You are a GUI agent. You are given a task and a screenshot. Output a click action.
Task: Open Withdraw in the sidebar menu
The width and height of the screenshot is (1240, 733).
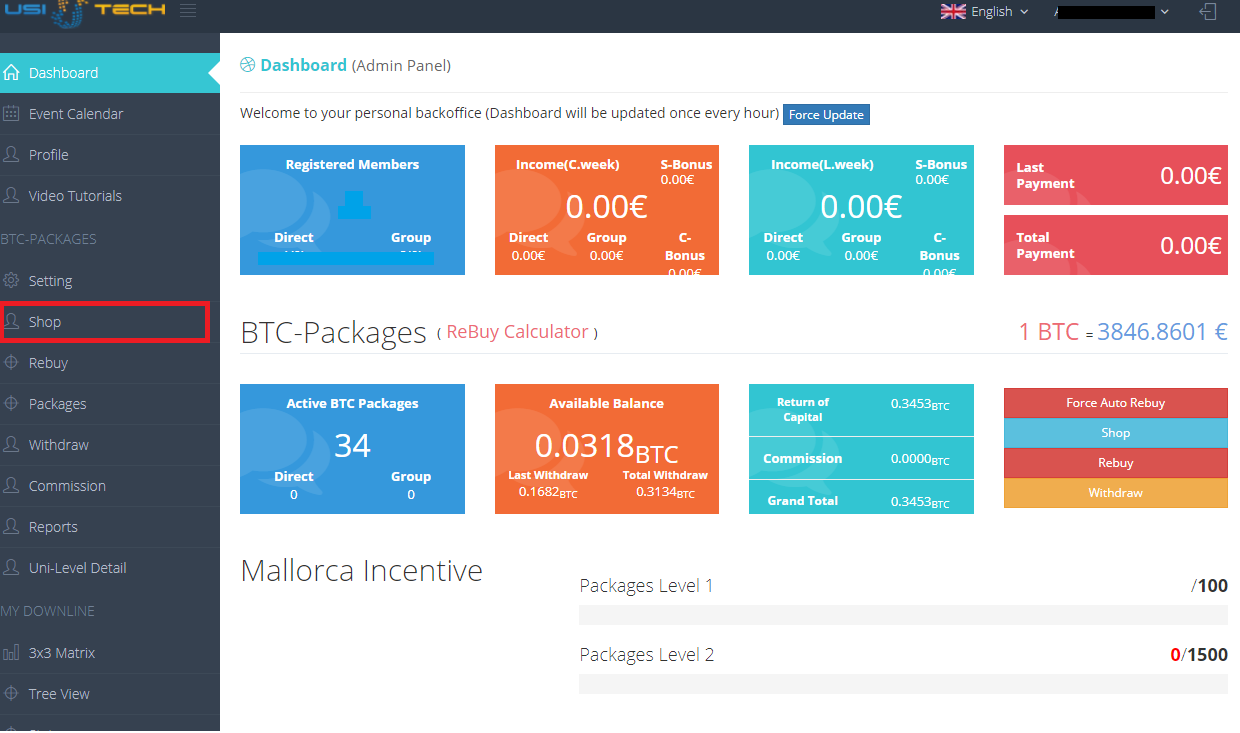tap(110, 445)
